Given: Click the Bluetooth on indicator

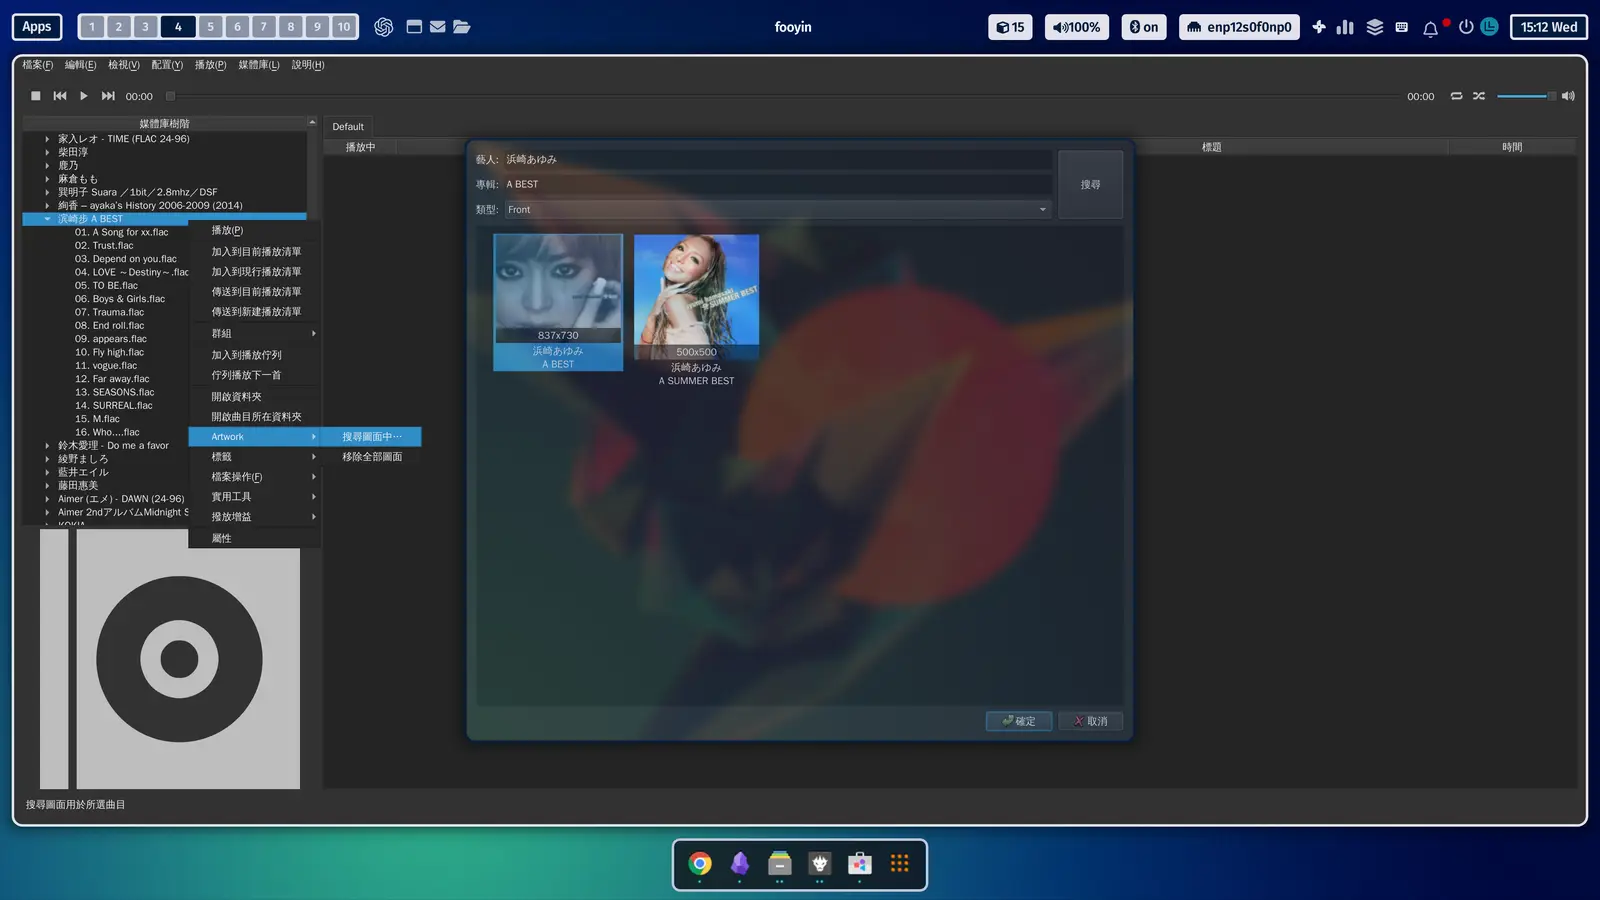Looking at the screenshot, I should 1144,27.
